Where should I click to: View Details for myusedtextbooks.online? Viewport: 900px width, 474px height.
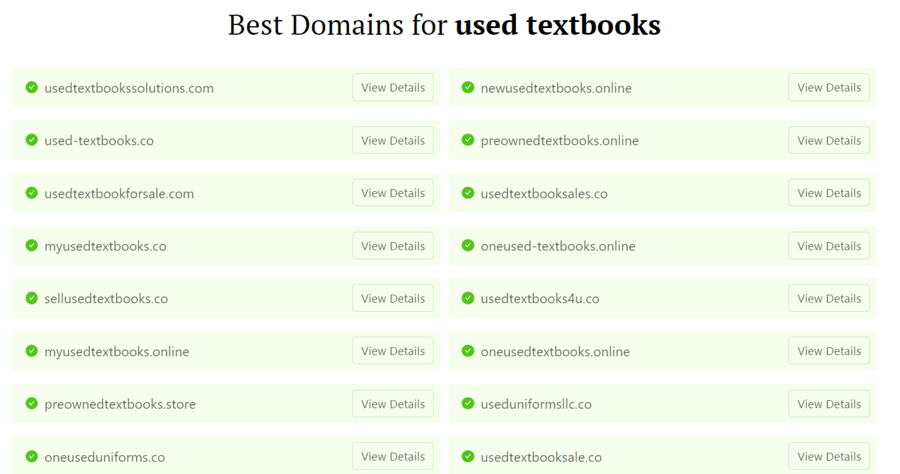pos(393,351)
